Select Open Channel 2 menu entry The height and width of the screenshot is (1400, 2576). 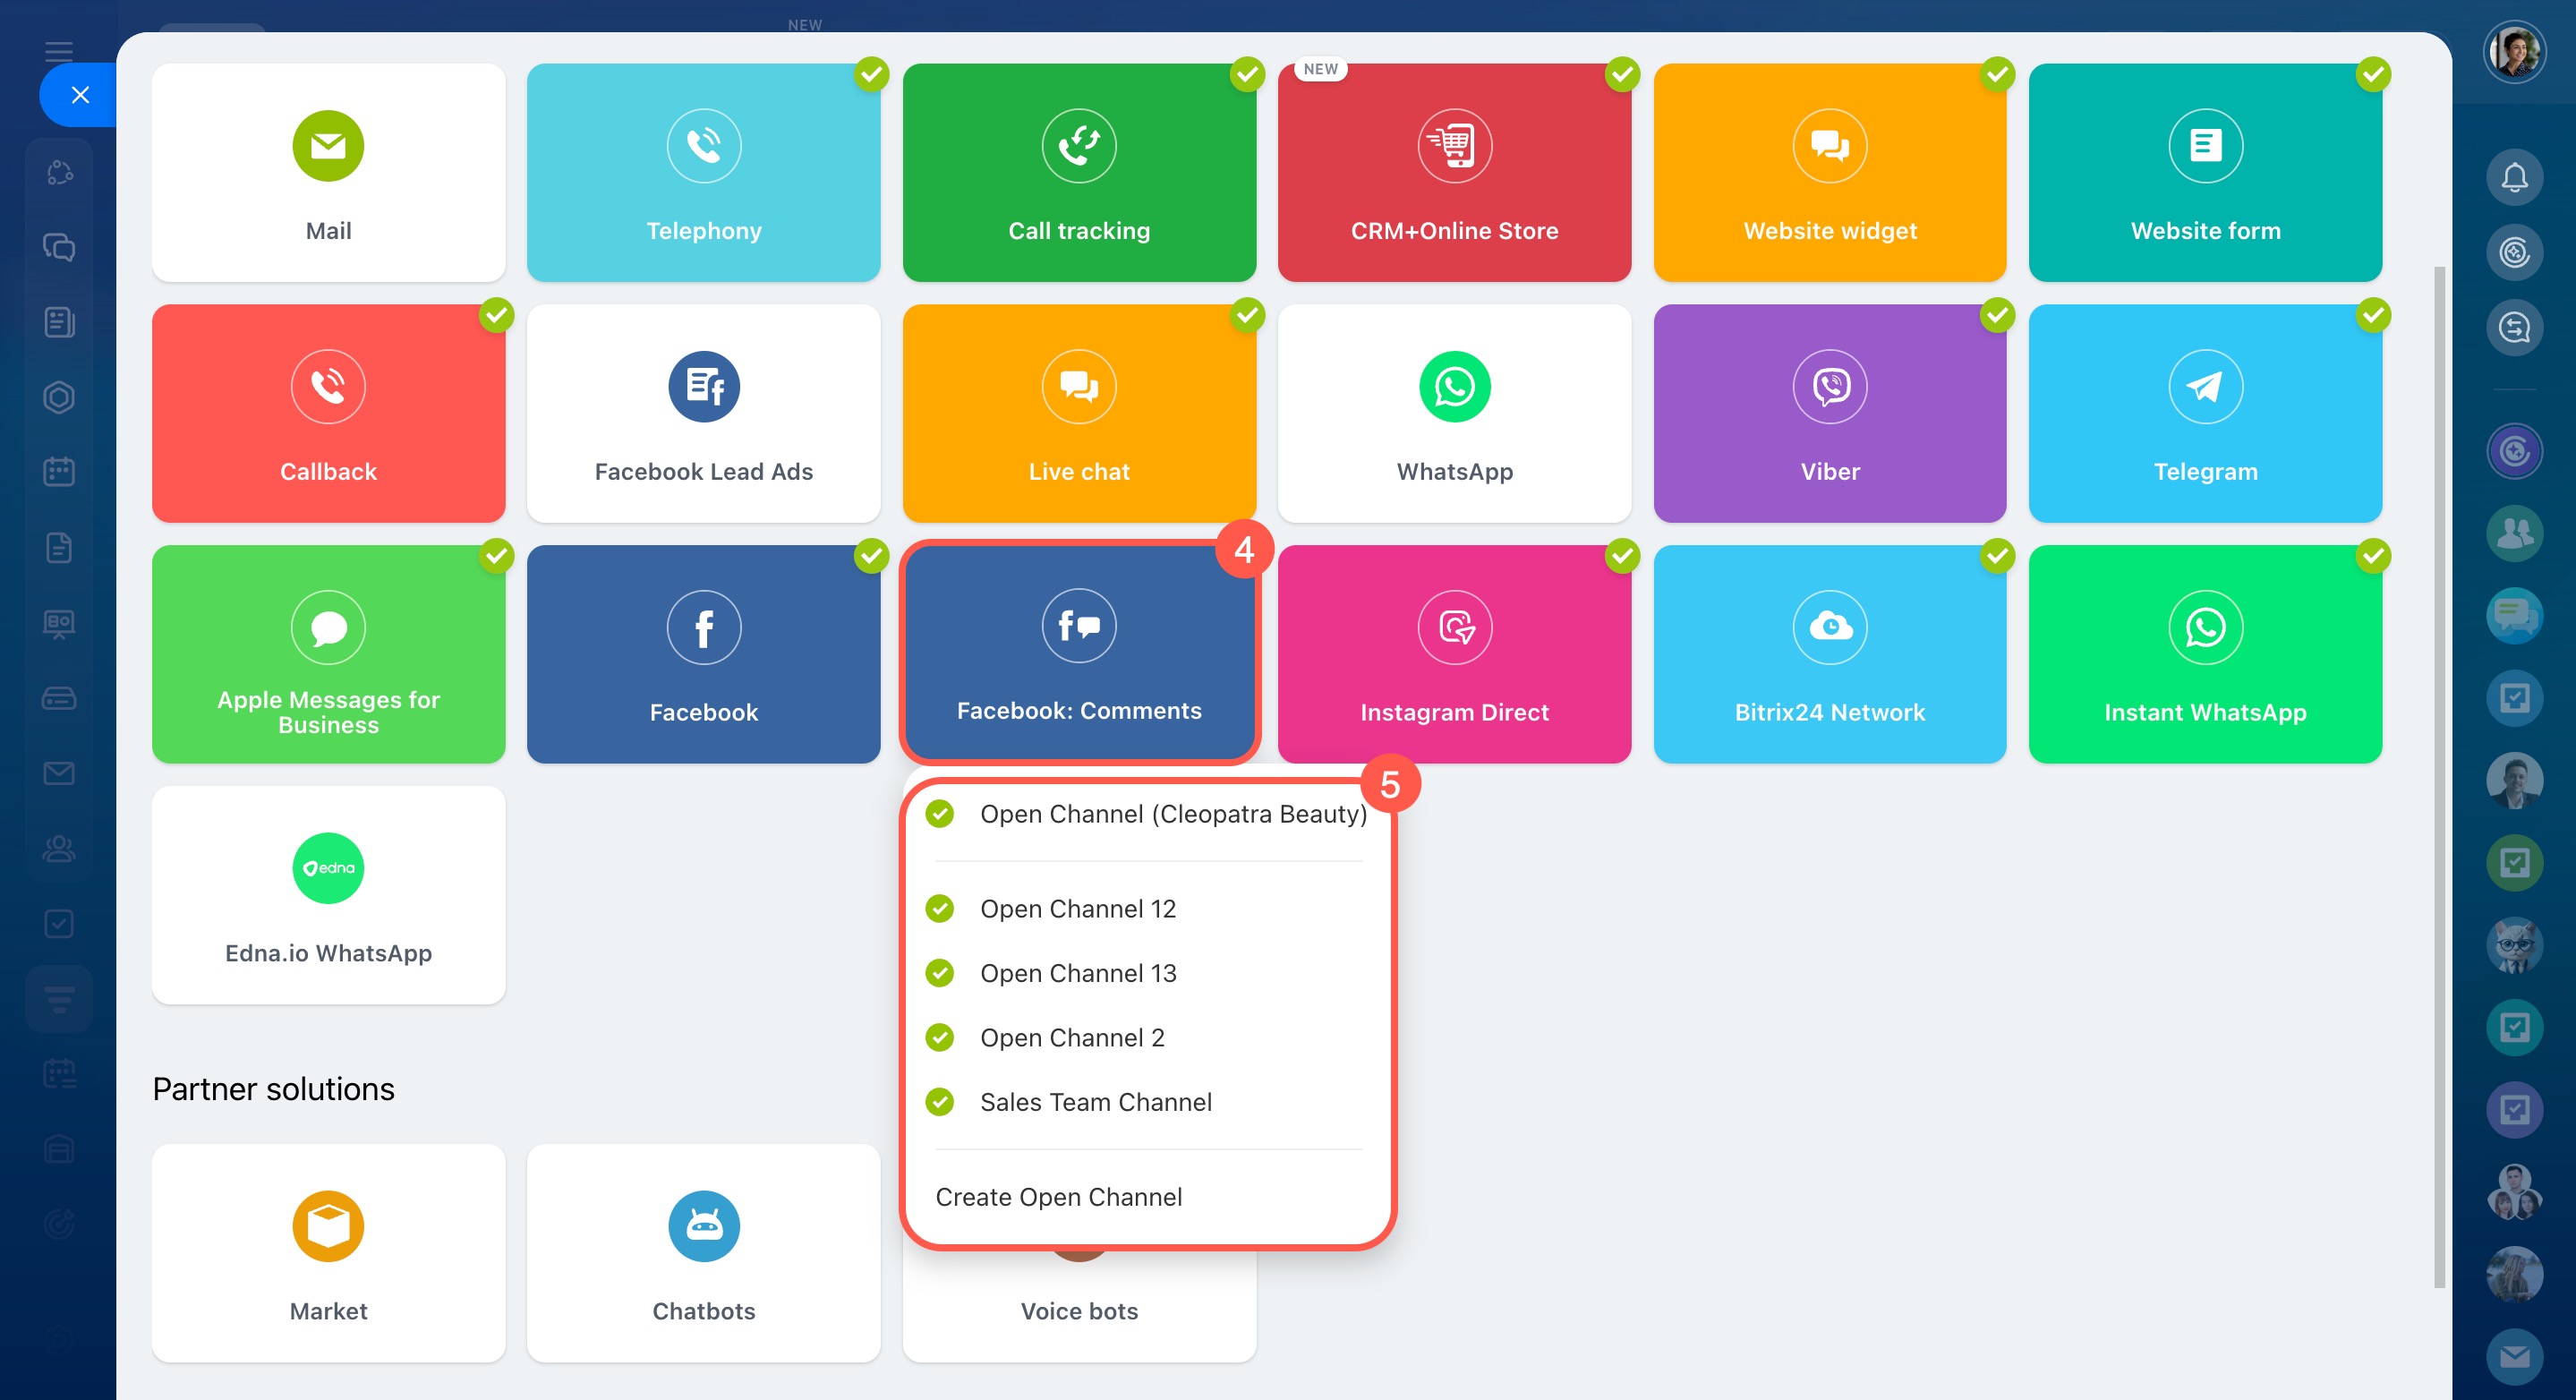tap(1071, 1037)
